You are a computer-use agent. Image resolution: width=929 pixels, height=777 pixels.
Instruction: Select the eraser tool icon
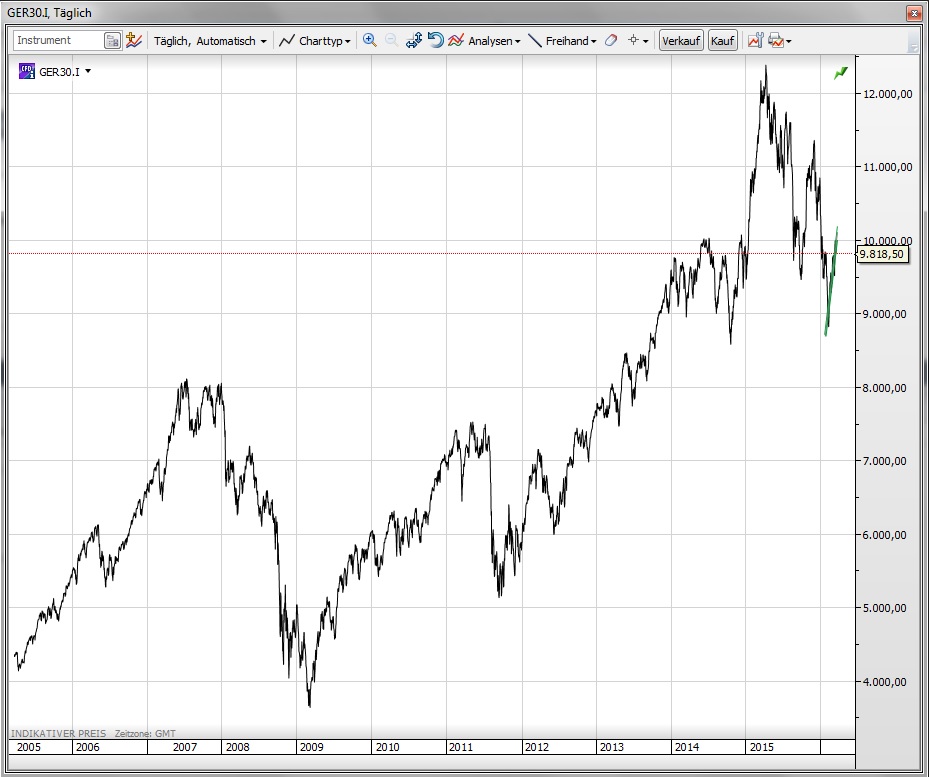pyautogui.click(x=611, y=41)
